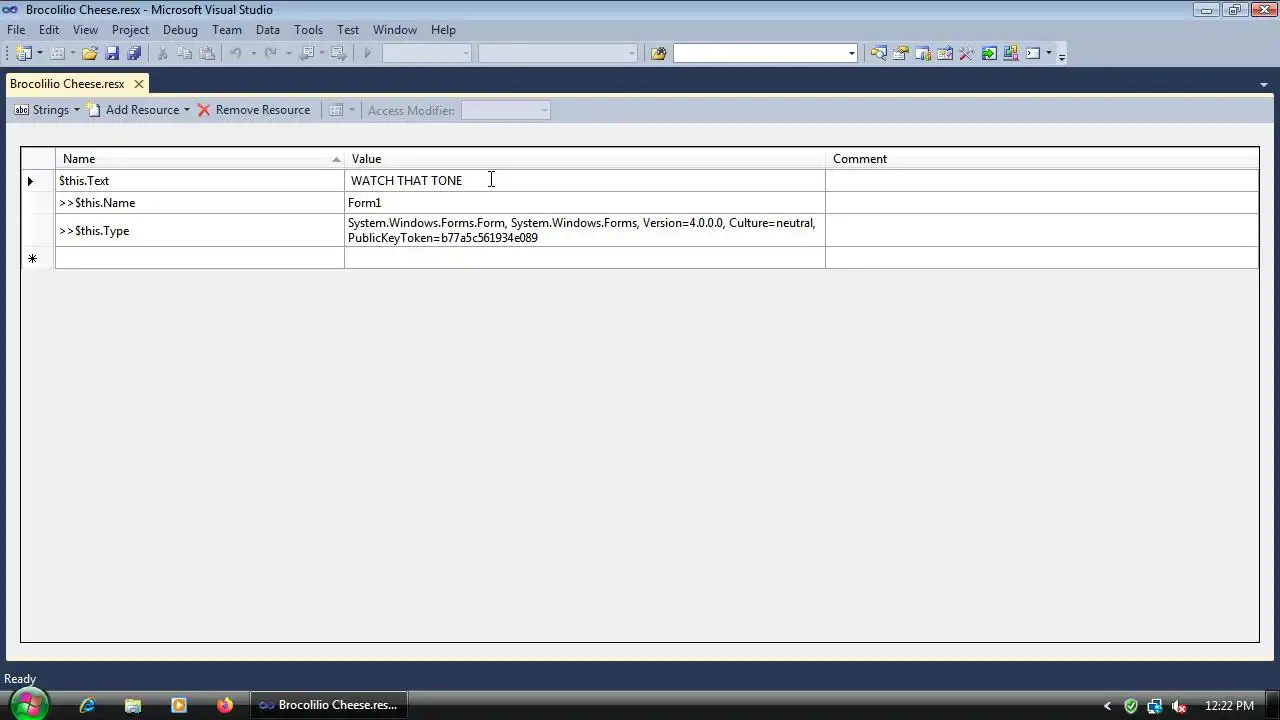Open the Command Window icon's dropdown arrow
The image size is (1280, 720).
coord(1049,53)
